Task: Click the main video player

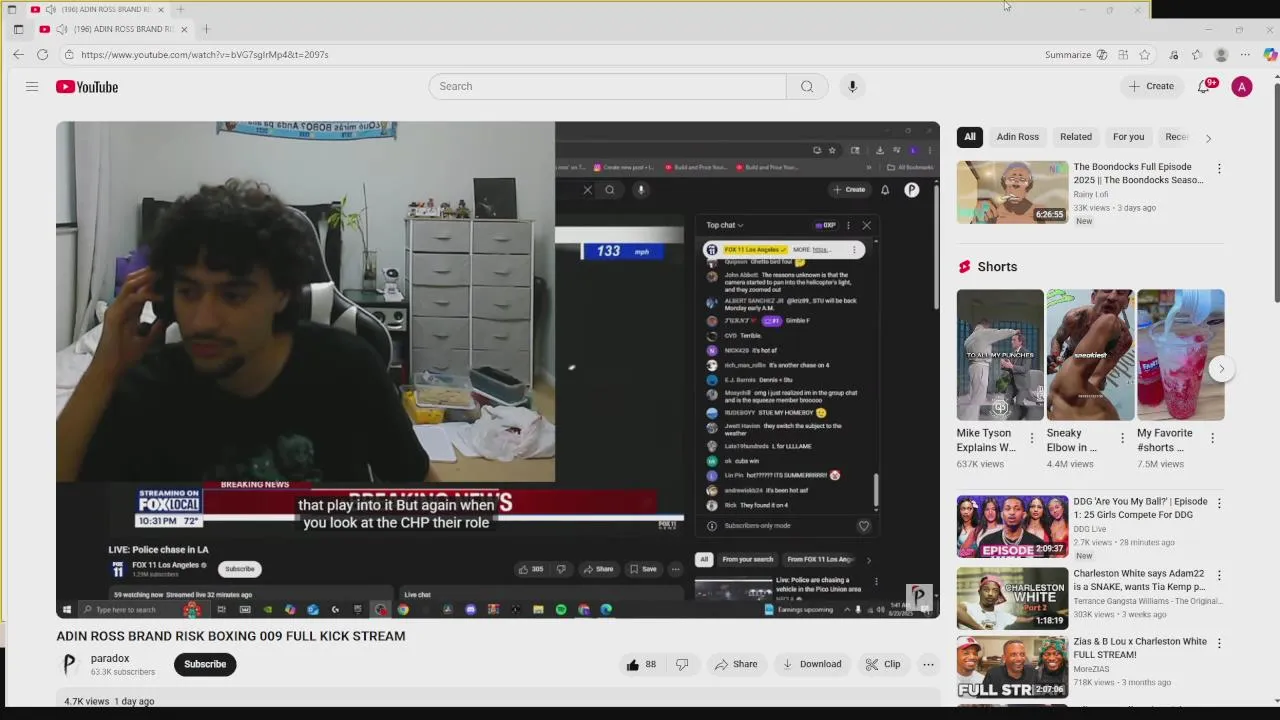Action: point(498,370)
